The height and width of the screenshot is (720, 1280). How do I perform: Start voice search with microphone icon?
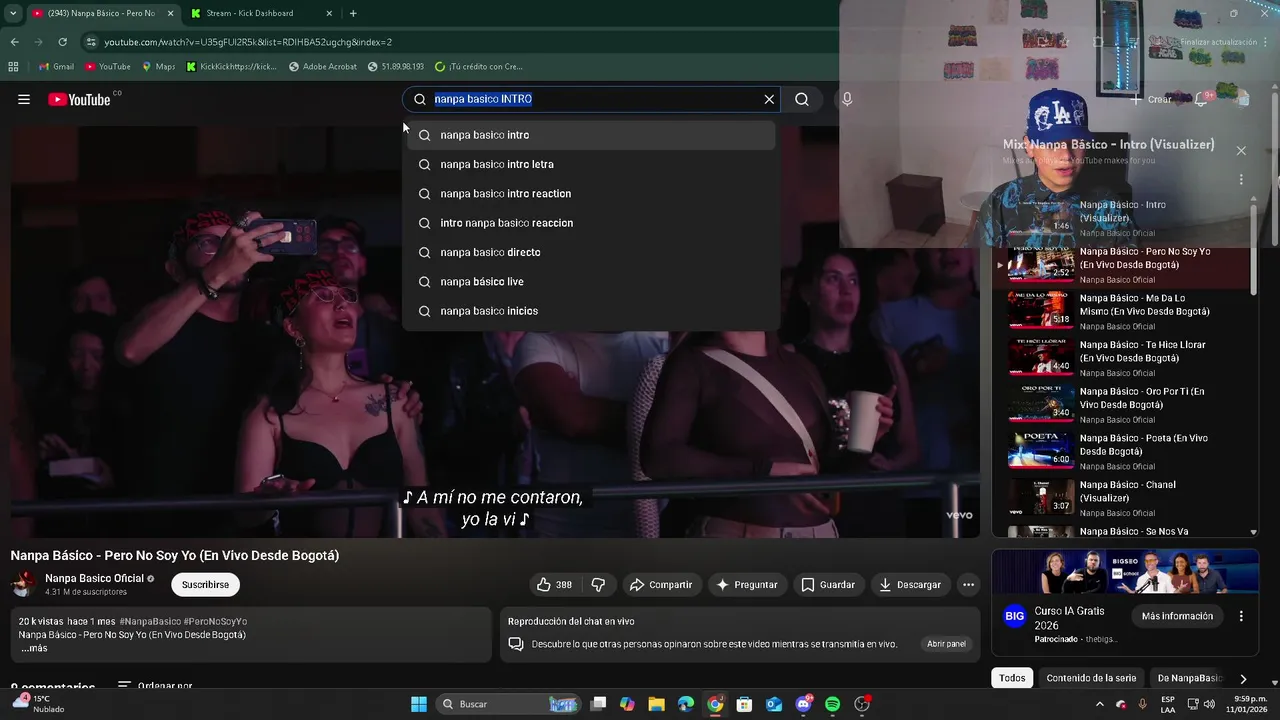[847, 99]
